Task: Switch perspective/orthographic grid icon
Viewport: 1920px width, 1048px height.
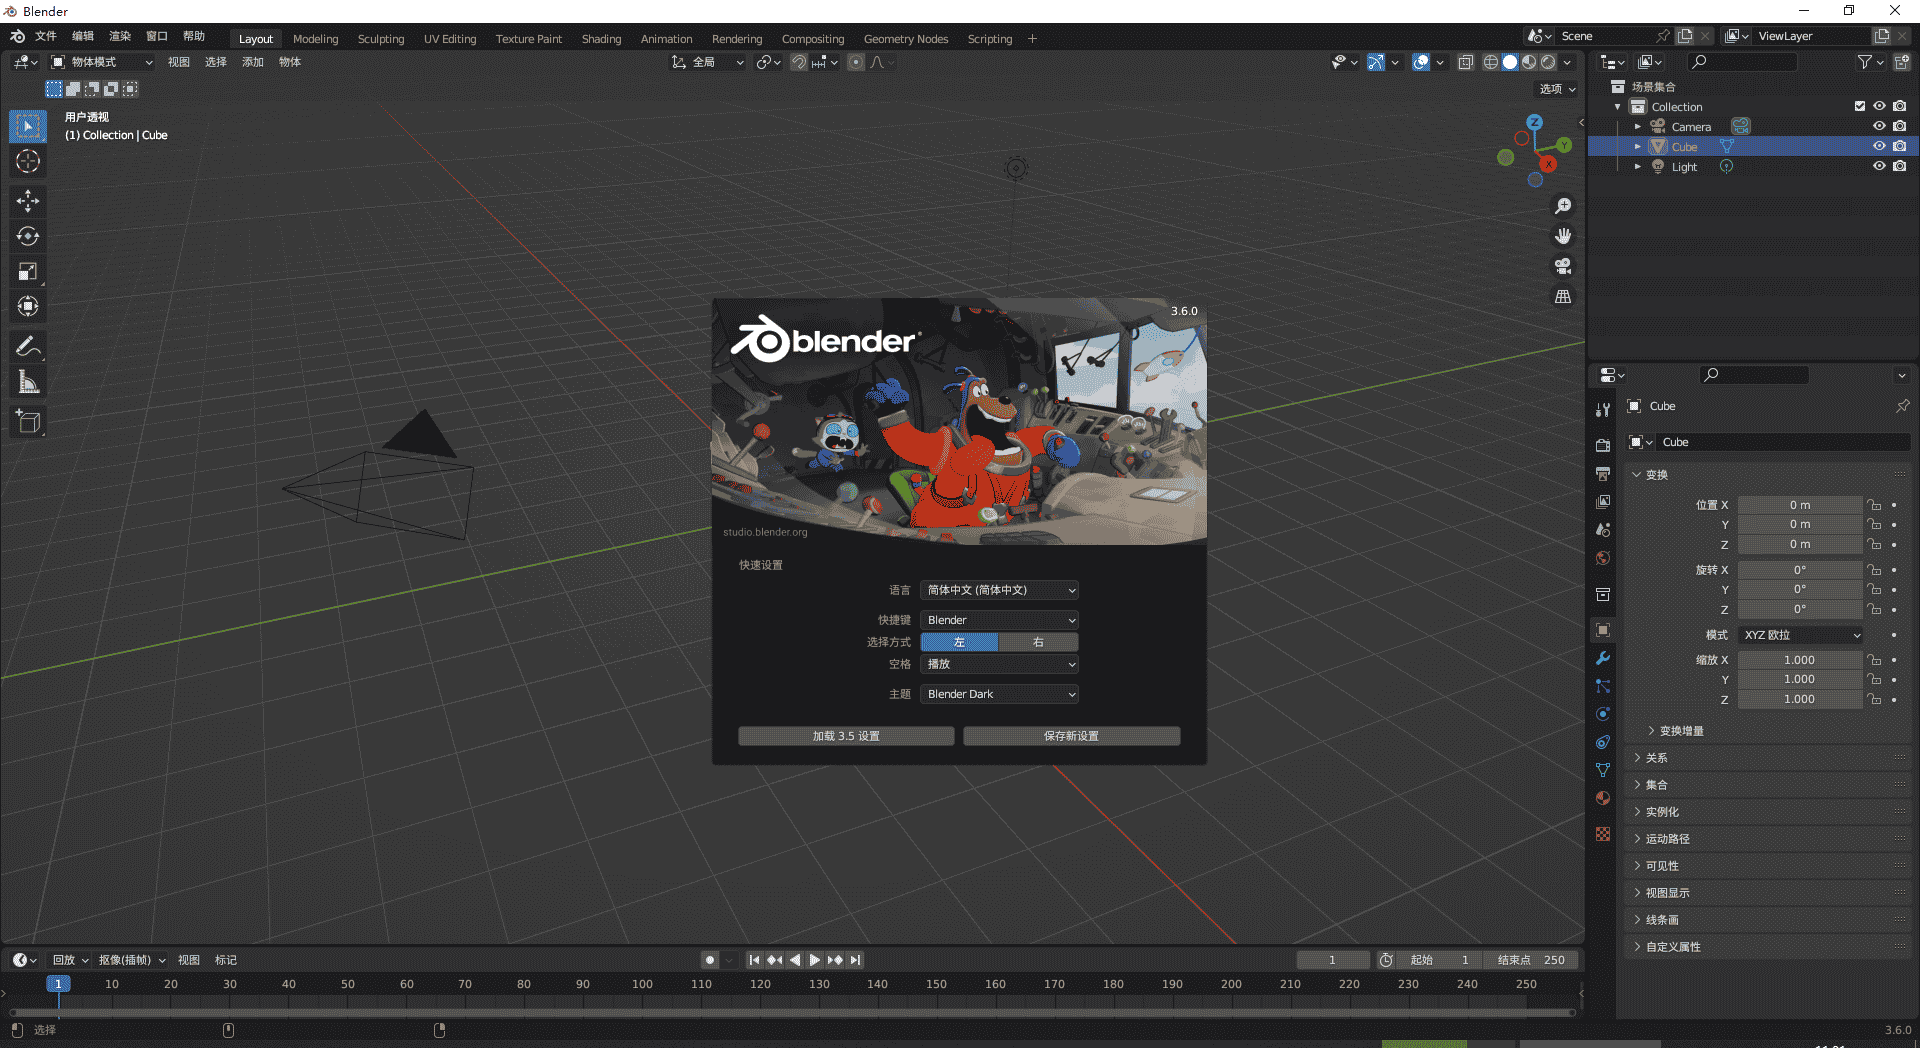Action: pyautogui.click(x=1563, y=297)
